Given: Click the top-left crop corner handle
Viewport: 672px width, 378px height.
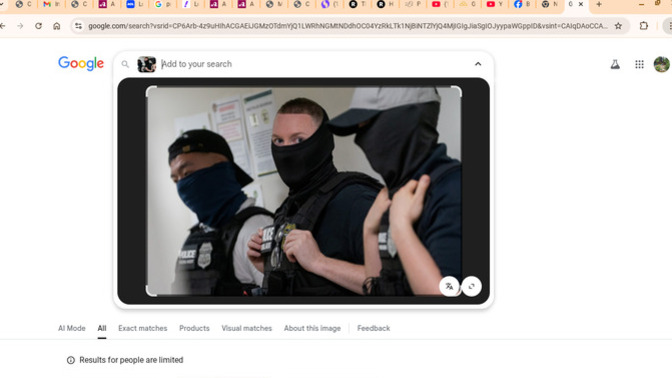Looking at the screenshot, I should pos(150,91).
